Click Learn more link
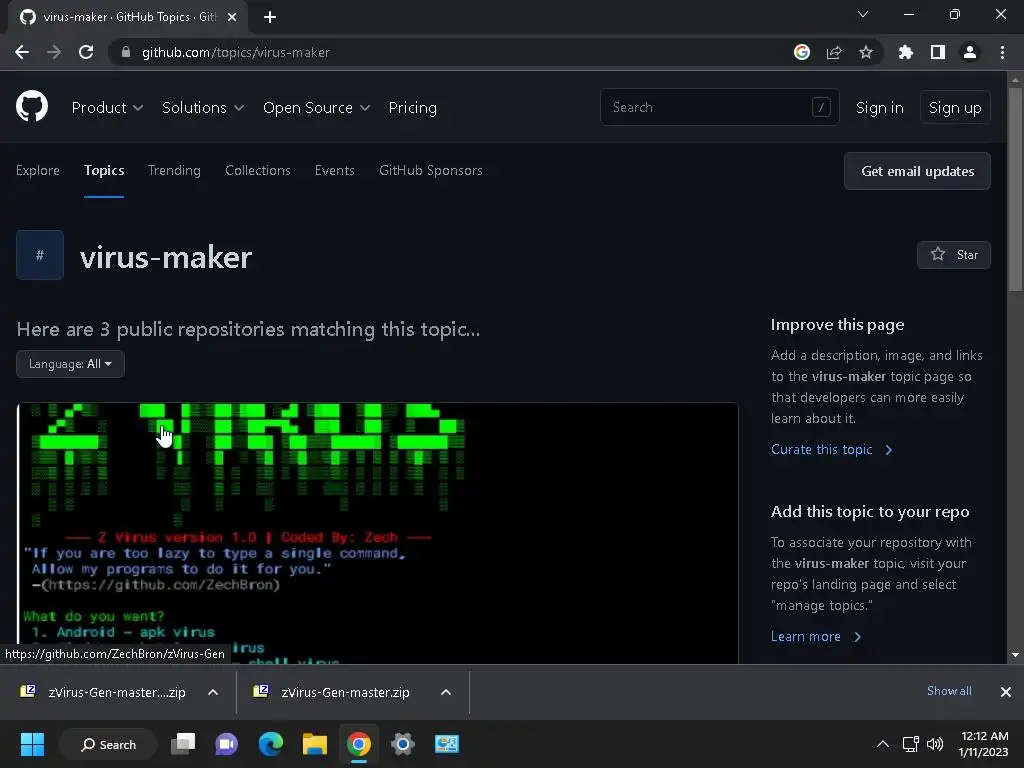 click(816, 636)
